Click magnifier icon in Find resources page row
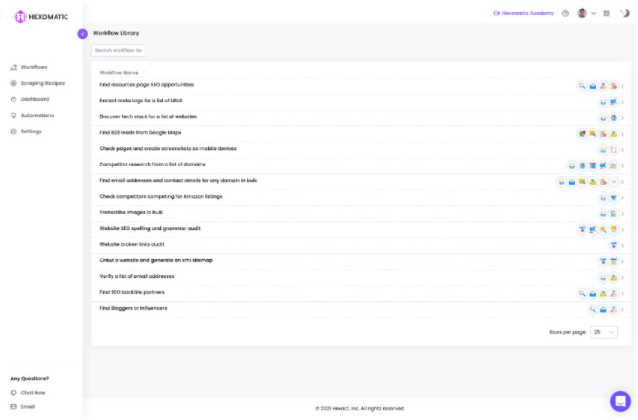The image size is (638, 420). pos(582,86)
